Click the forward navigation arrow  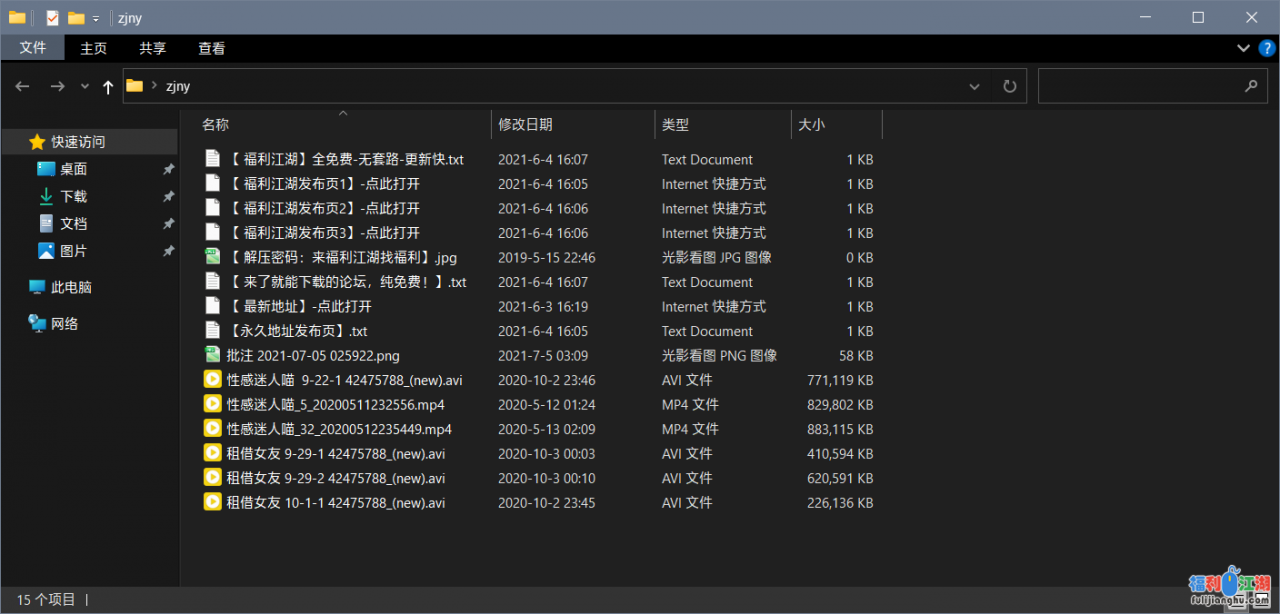(x=57, y=86)
